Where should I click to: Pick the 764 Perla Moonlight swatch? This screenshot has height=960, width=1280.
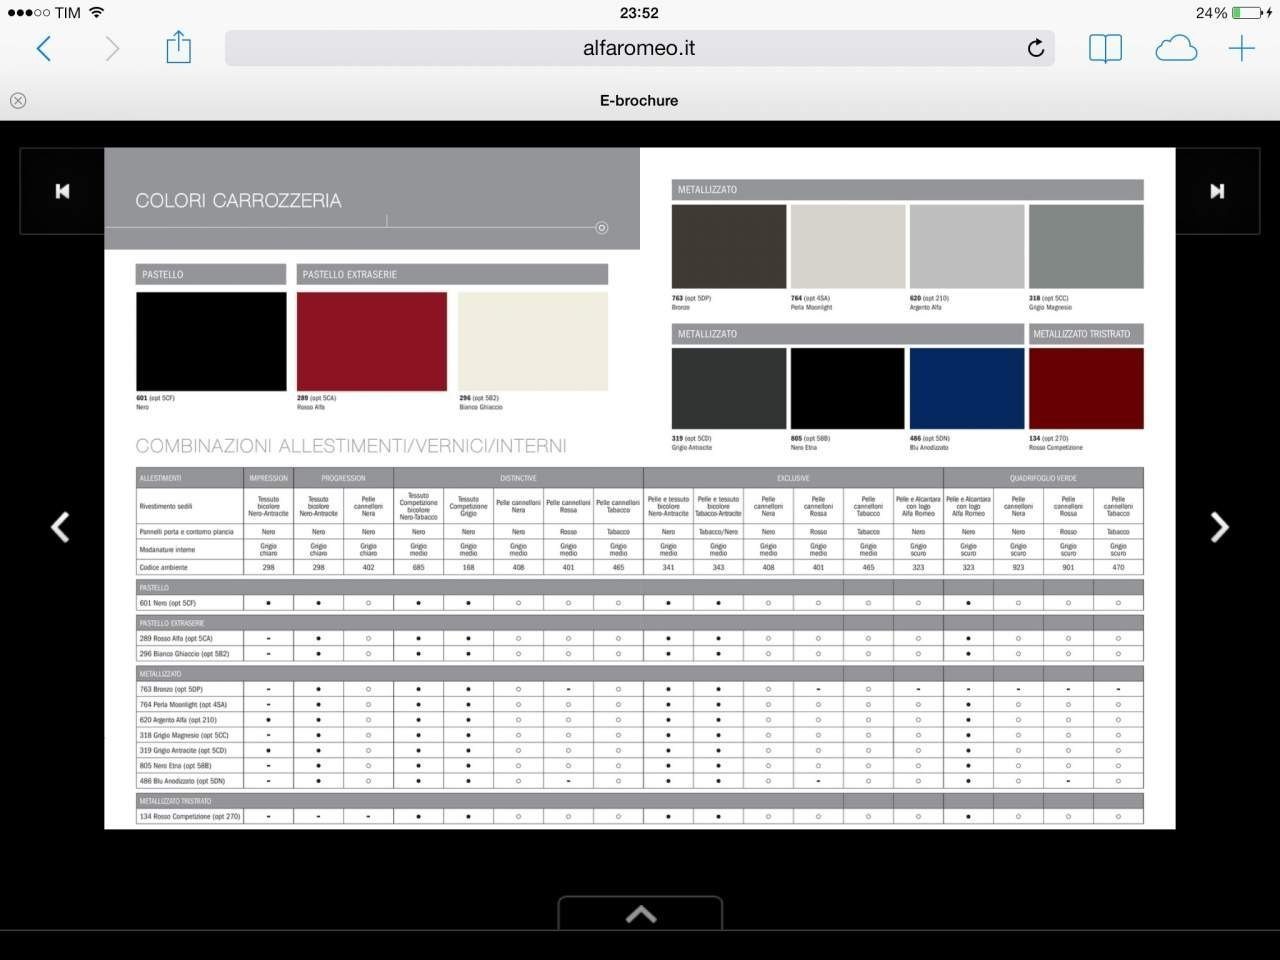coord(848,247)
